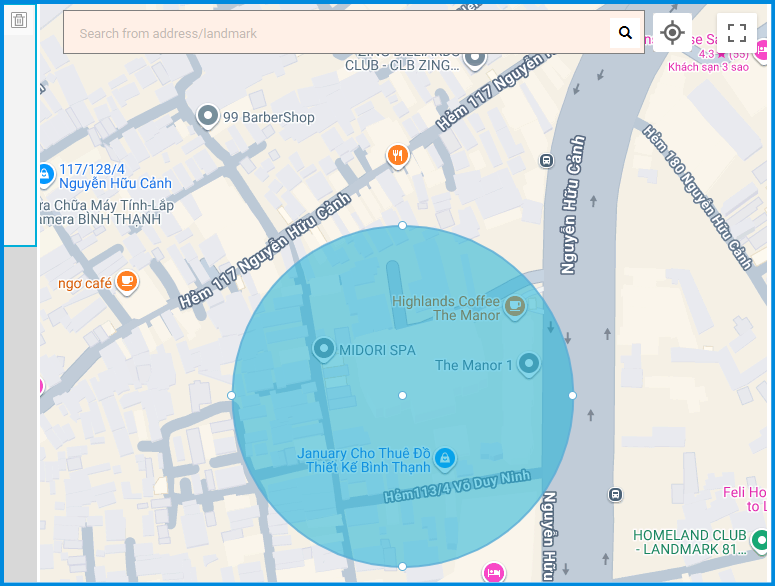The height and width of the screenshot is (586, 775).
Task: Select the 99 BarberShop map pin
Action: pyautogui.click(x=208, y=117)
